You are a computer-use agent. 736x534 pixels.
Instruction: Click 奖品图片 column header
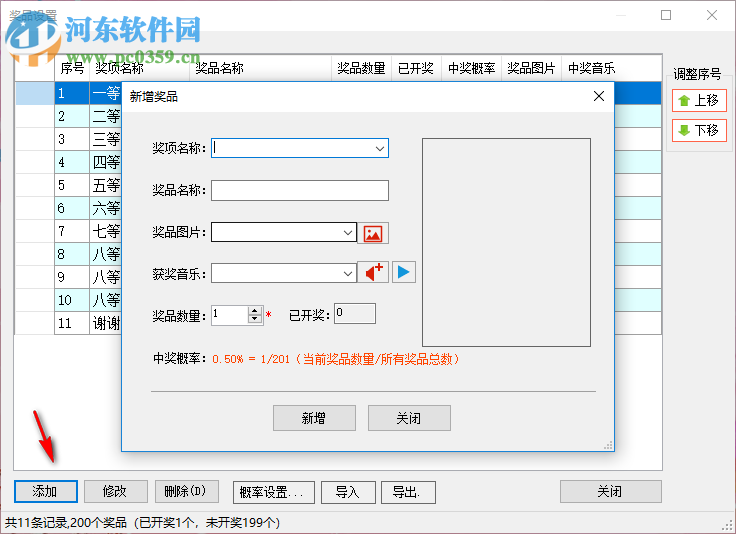[x=531, y=69]
